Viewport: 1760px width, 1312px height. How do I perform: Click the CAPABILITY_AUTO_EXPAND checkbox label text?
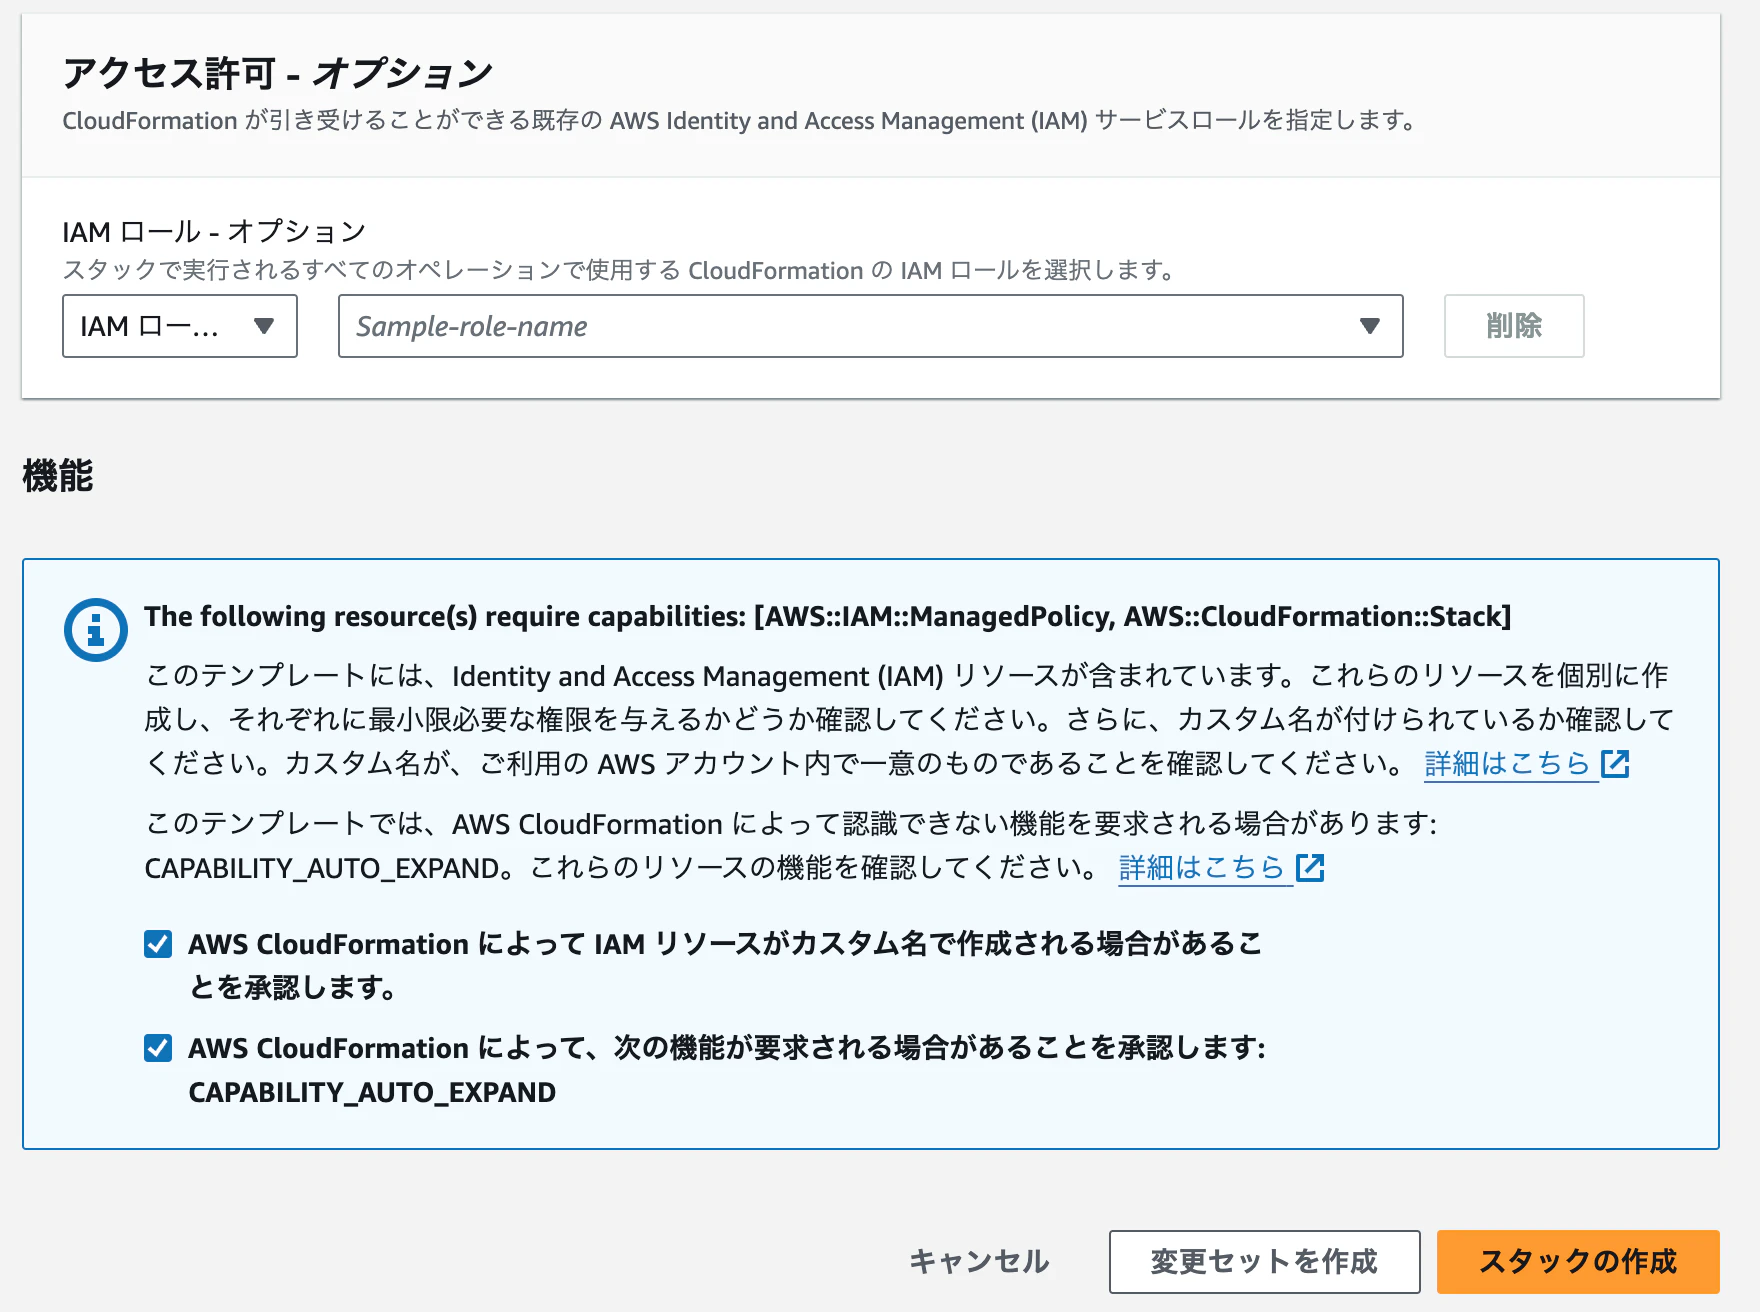pos(727,1070)
